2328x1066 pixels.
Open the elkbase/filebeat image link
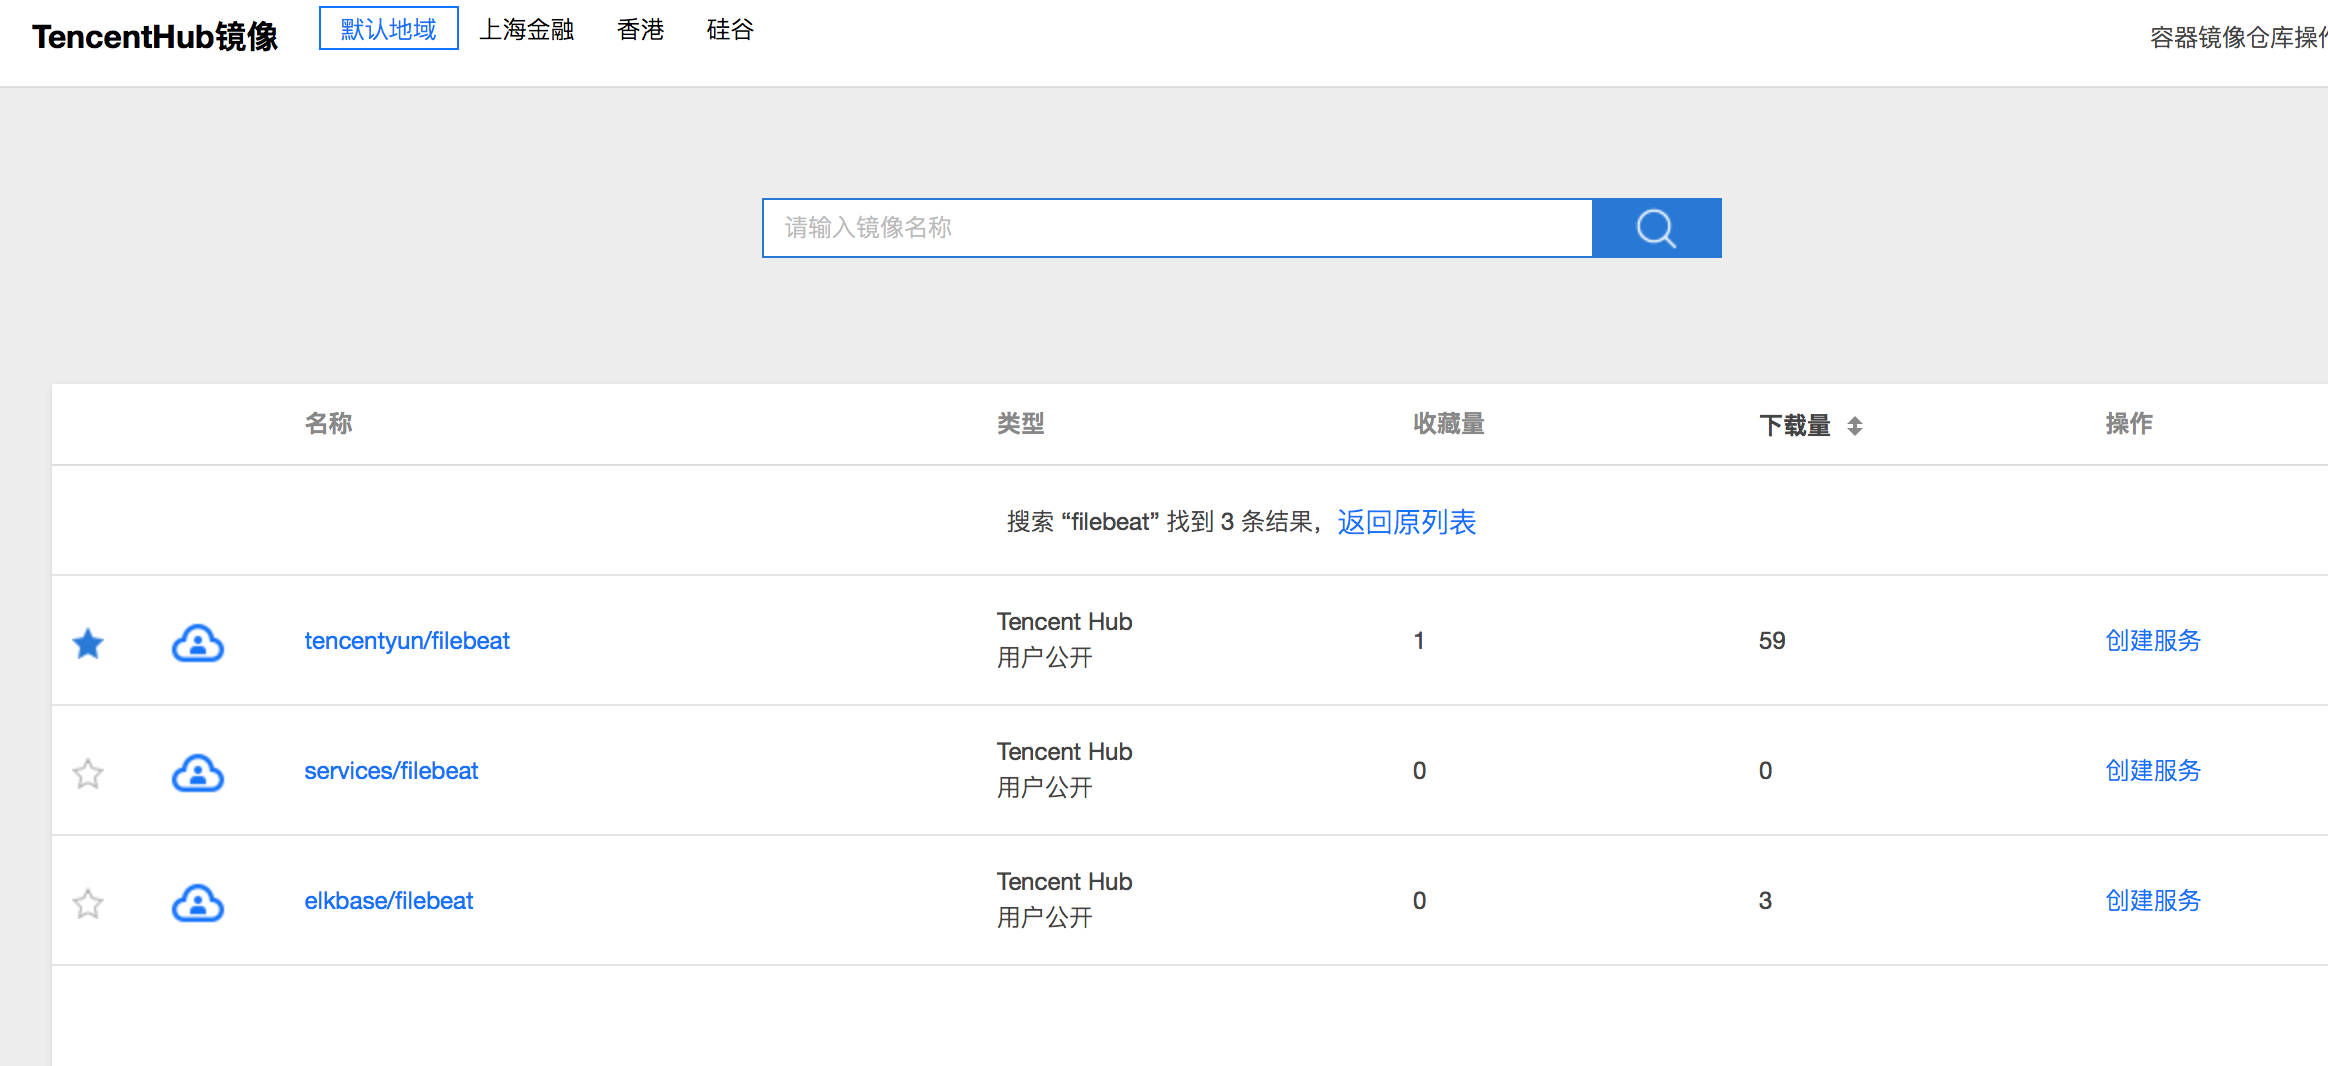(388, 901)
